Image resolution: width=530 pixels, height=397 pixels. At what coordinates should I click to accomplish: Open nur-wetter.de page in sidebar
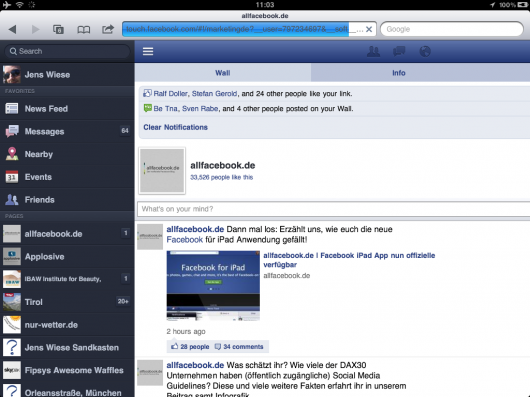click(67, 325)
